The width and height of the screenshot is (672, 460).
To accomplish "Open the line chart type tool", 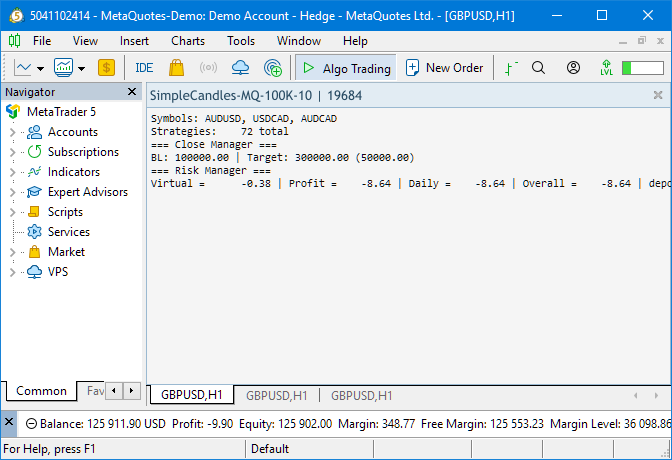I will point(22,68).
